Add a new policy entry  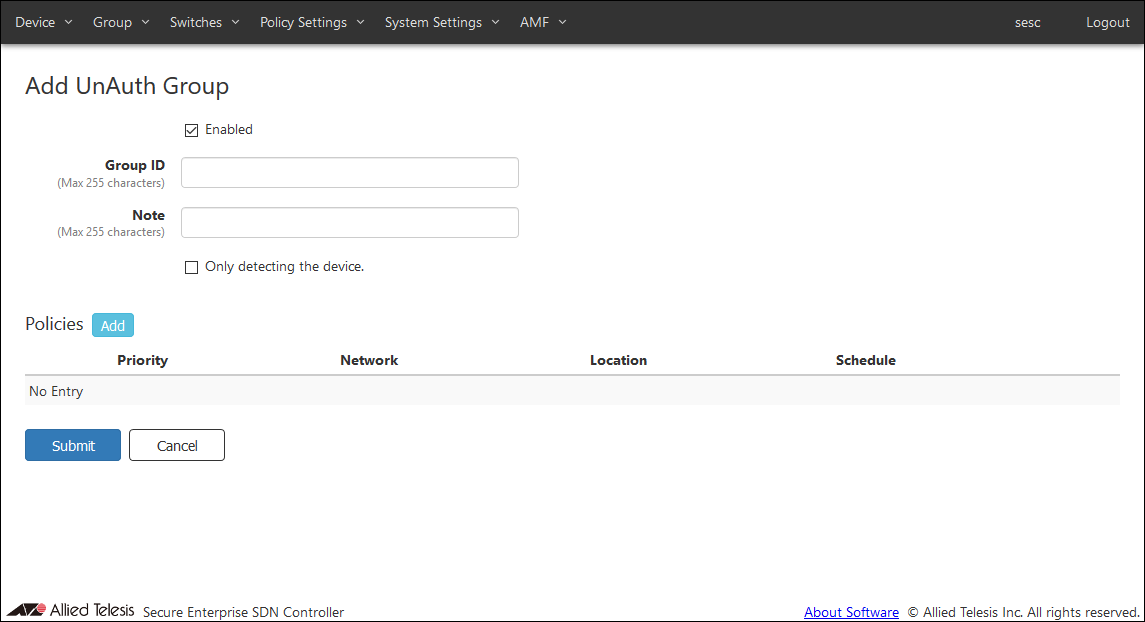pyautogui.click(x=112, y=326)
